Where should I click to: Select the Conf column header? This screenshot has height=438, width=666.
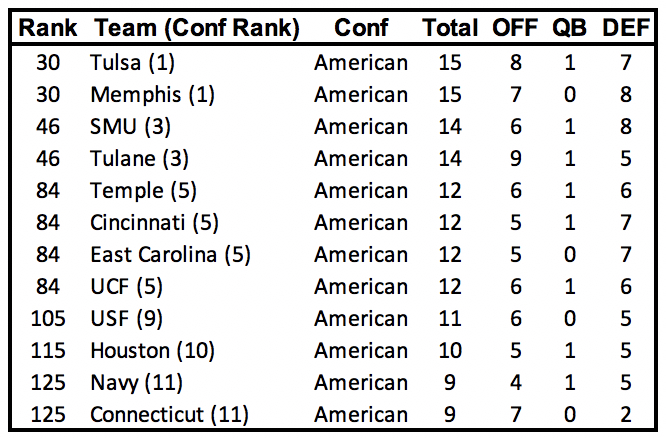coord(361,29)
